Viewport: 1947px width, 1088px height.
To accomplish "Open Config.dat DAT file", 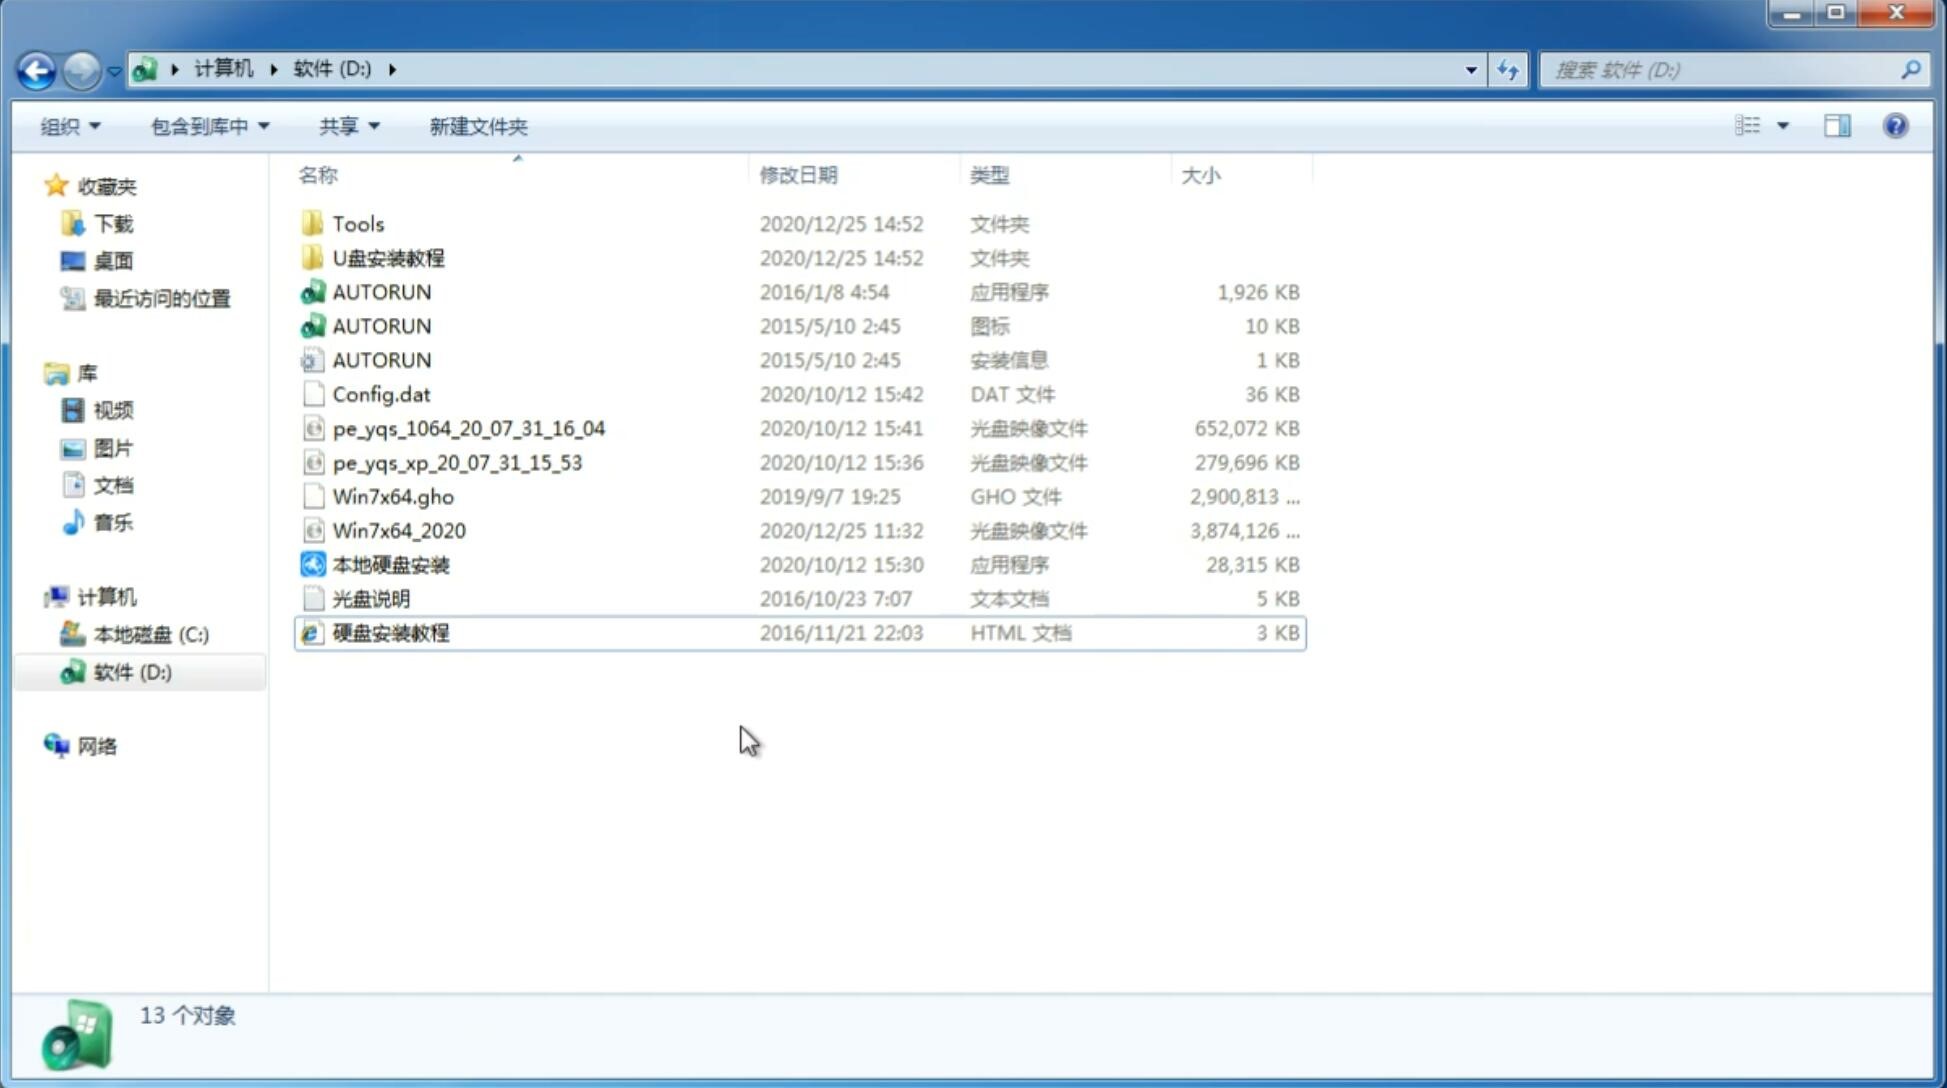I will pos(381,394).
